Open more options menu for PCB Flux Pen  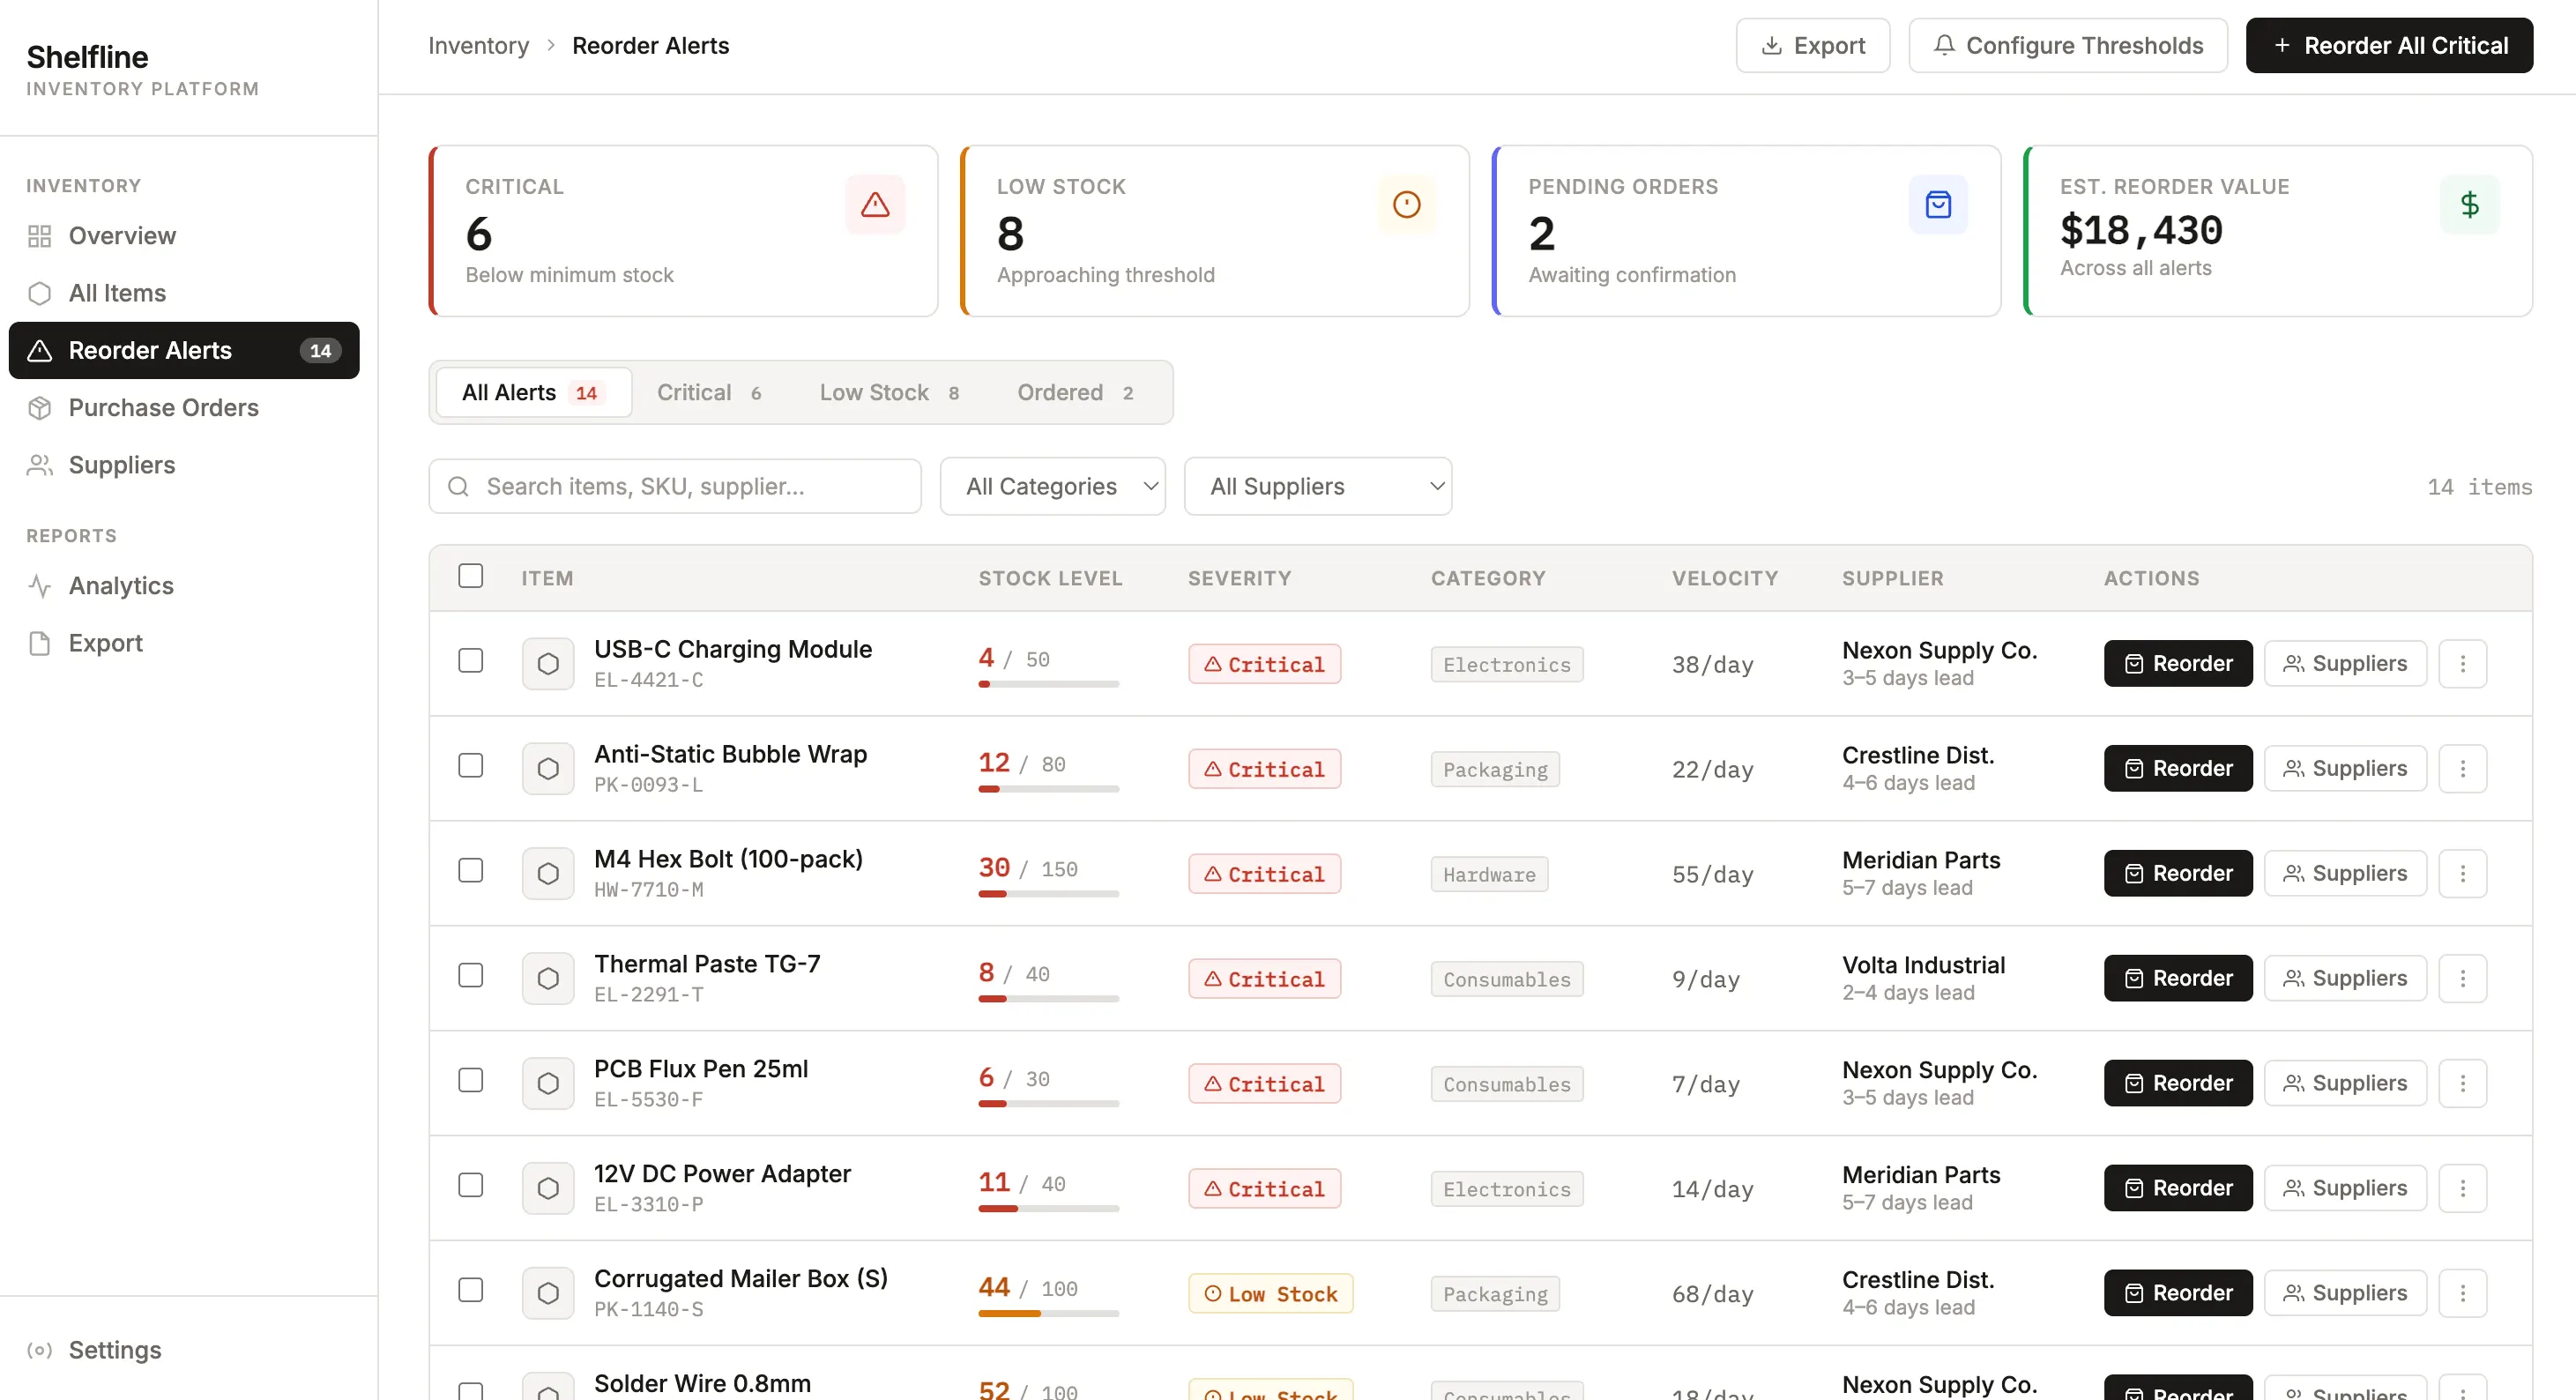point(2462,1084)
